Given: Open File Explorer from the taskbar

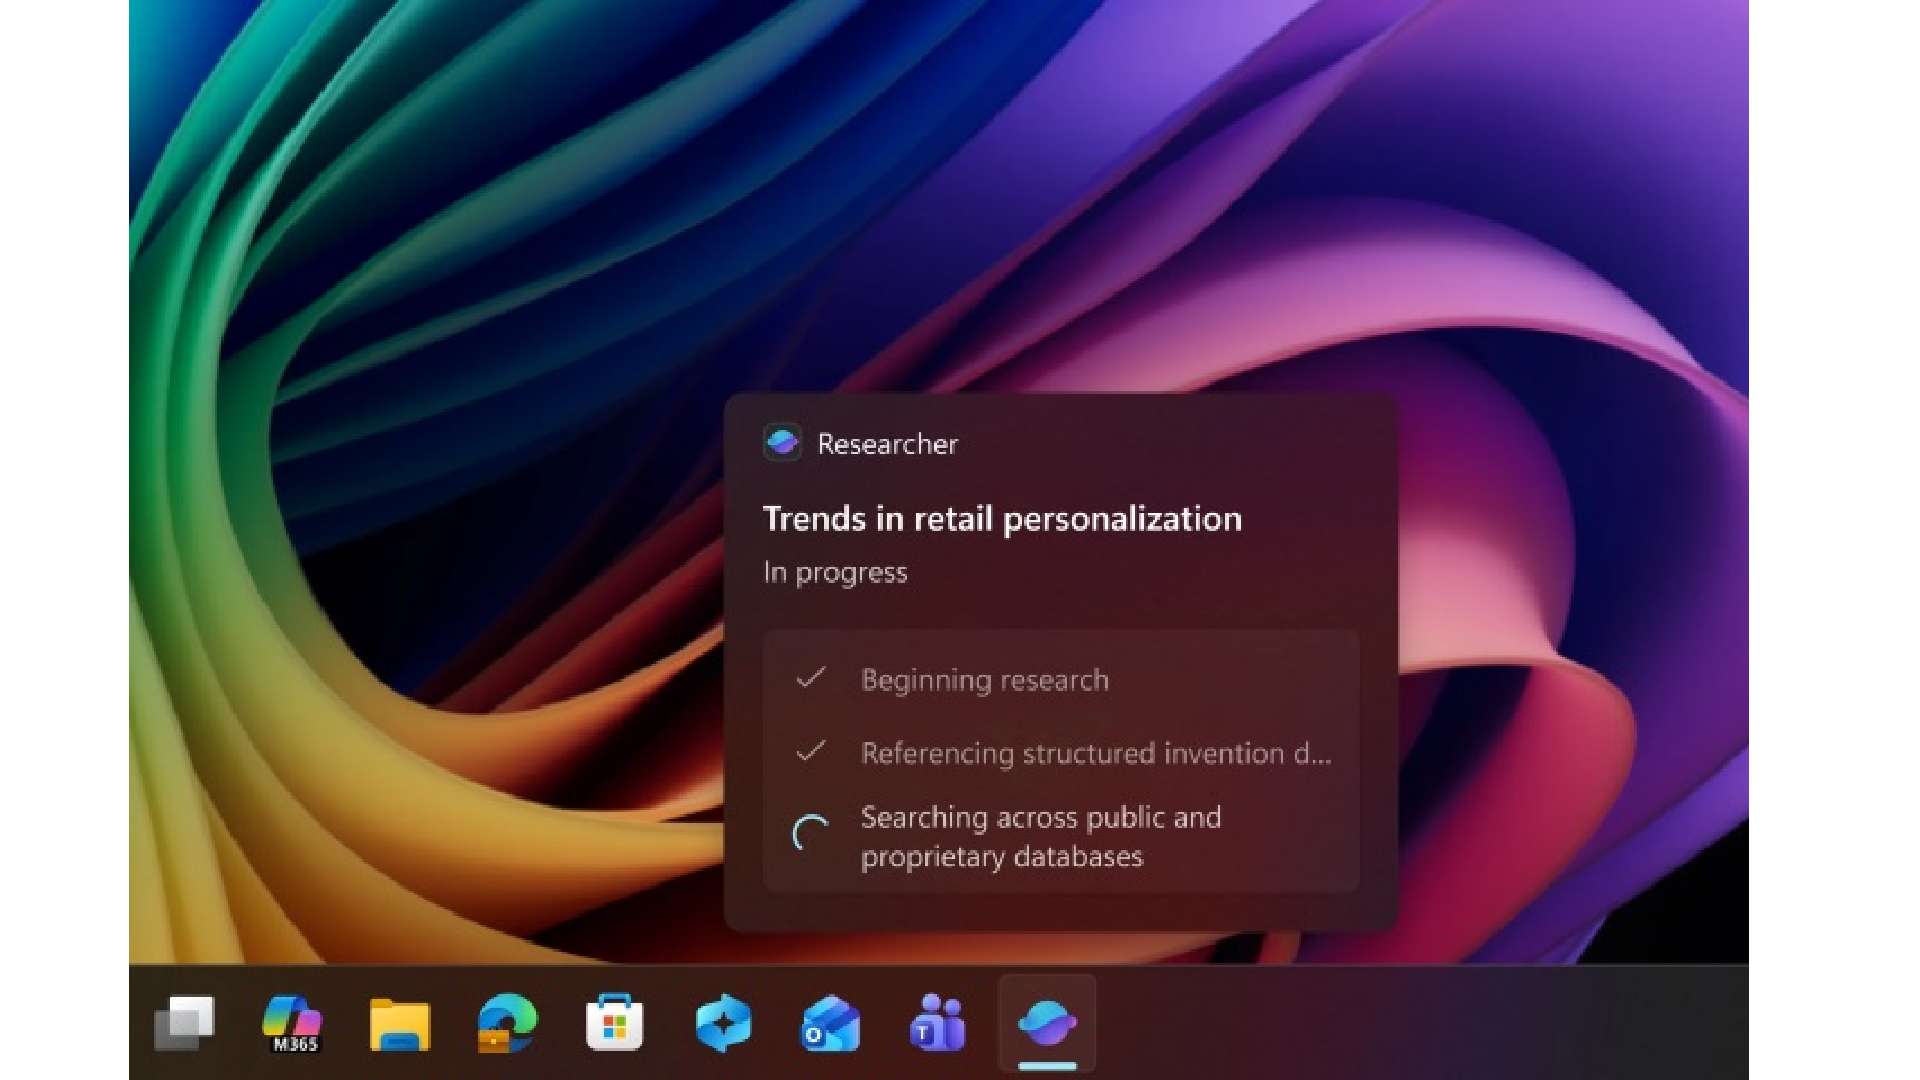Looking at the screenshot, I should click(400, 1024).
